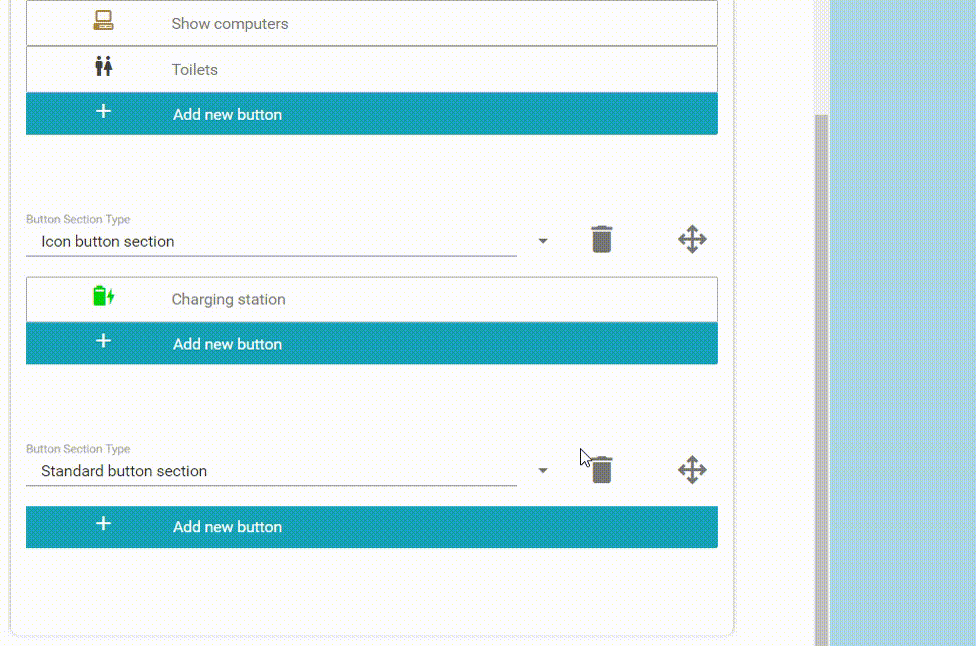Add new button below Toilets row

click(x=372, y=114)
